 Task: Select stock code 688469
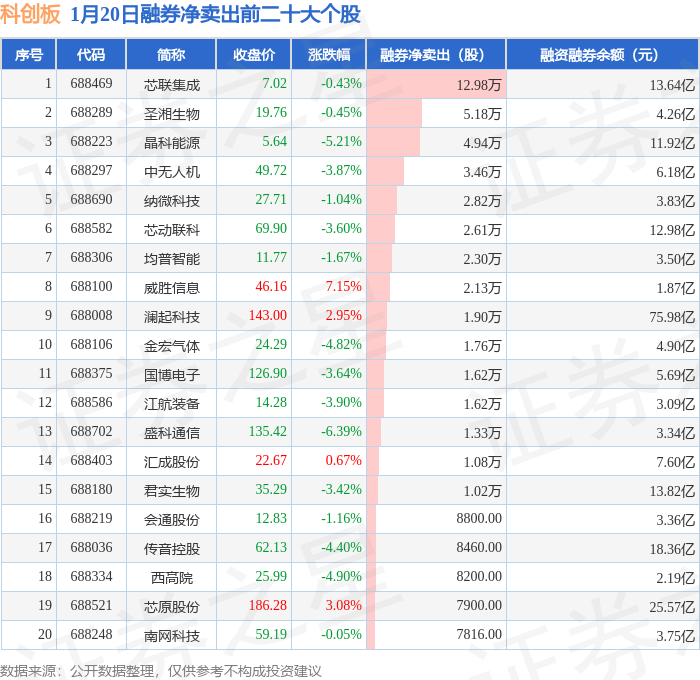click(91, 83)
